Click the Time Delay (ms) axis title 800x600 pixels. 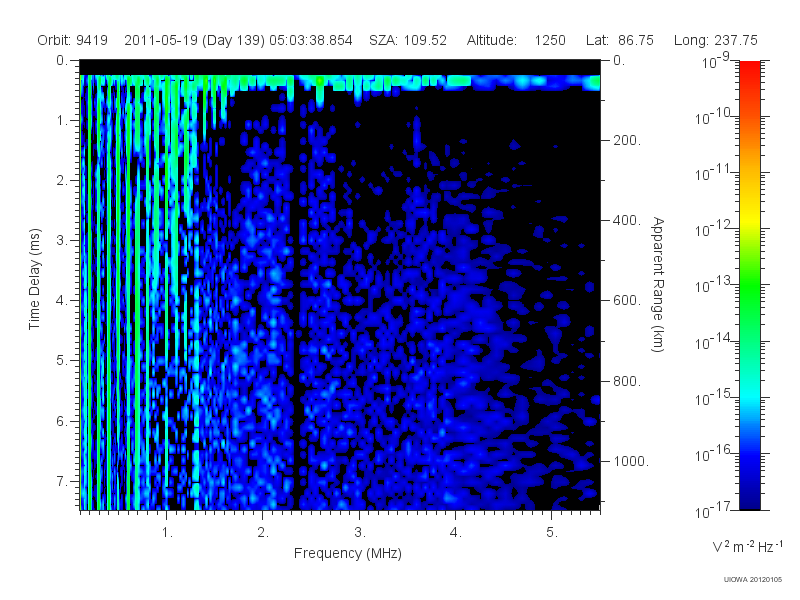34,279
